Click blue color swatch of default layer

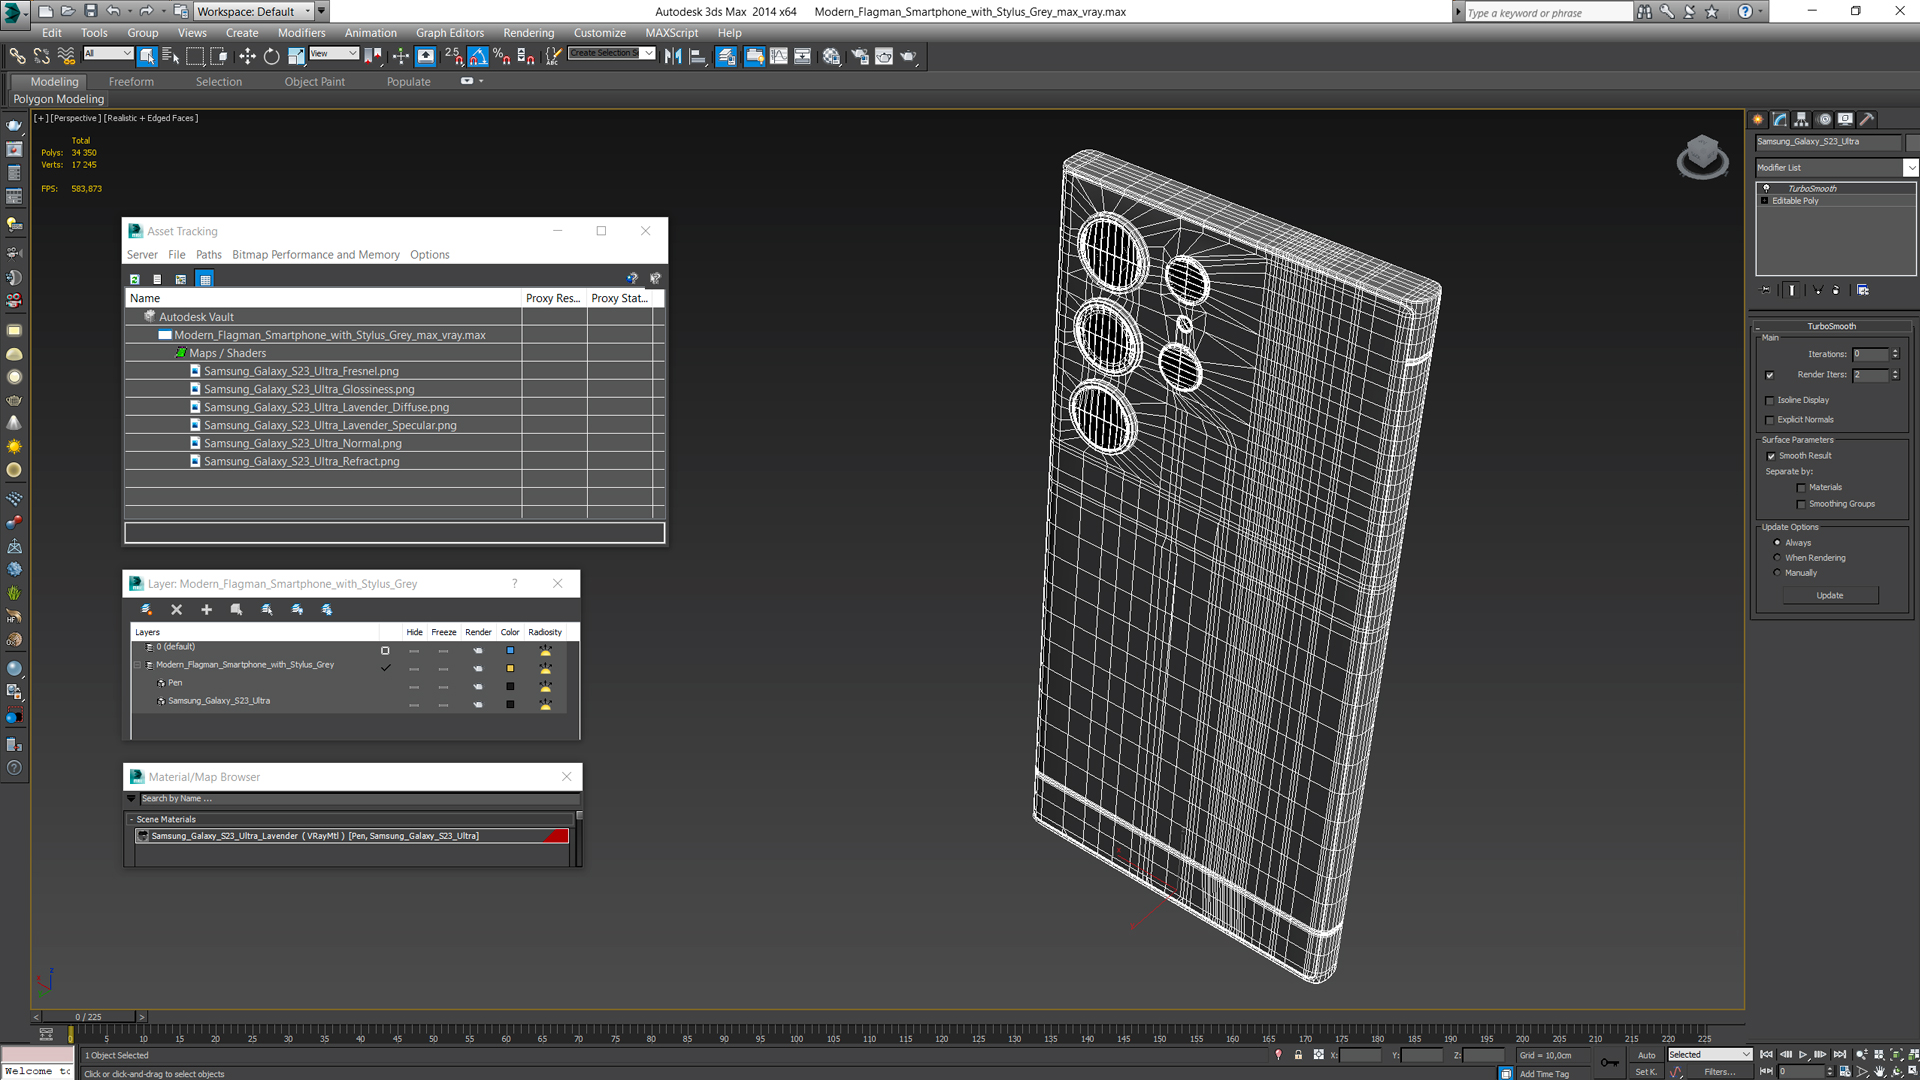(510, 650)
